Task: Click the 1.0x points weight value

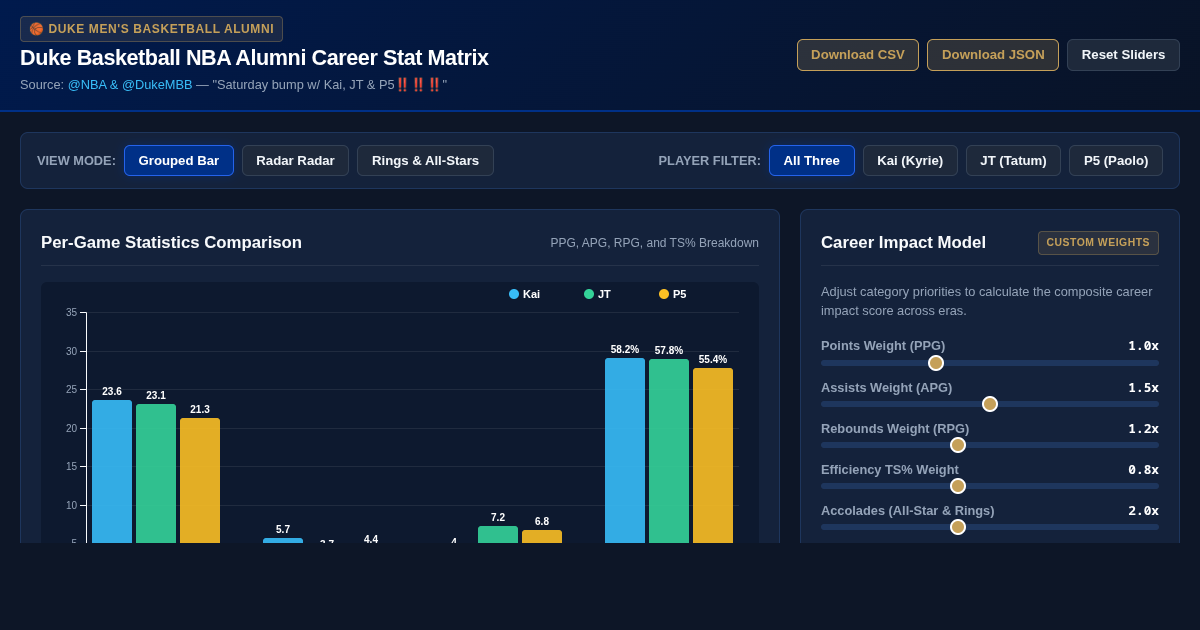Action: point(1143,346)
